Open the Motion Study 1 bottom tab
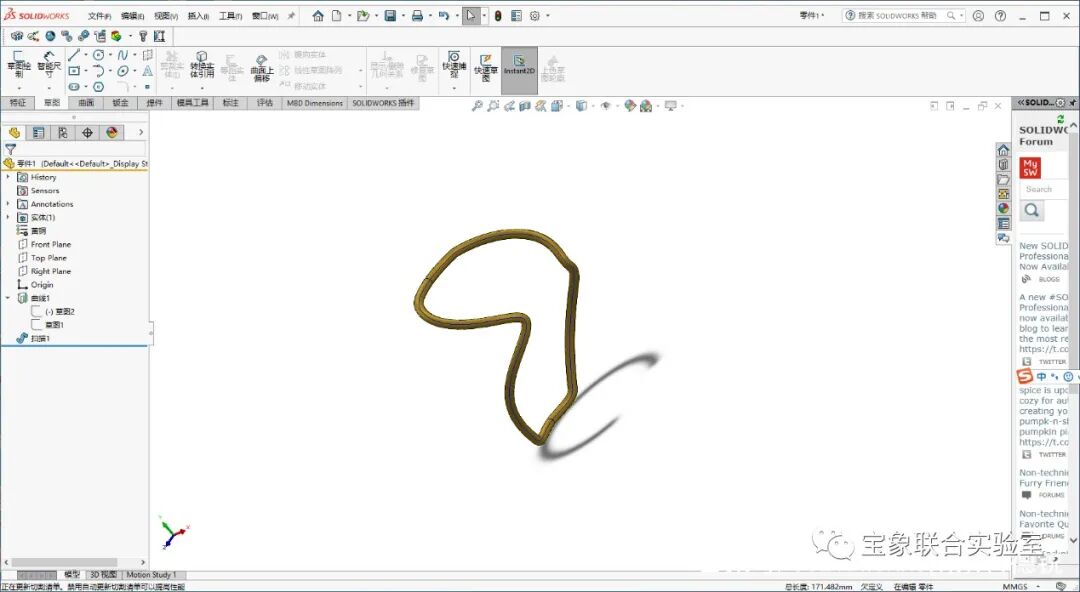This screenshot has width=1080, height=592. pyautogui.click(x=151, y=575)
